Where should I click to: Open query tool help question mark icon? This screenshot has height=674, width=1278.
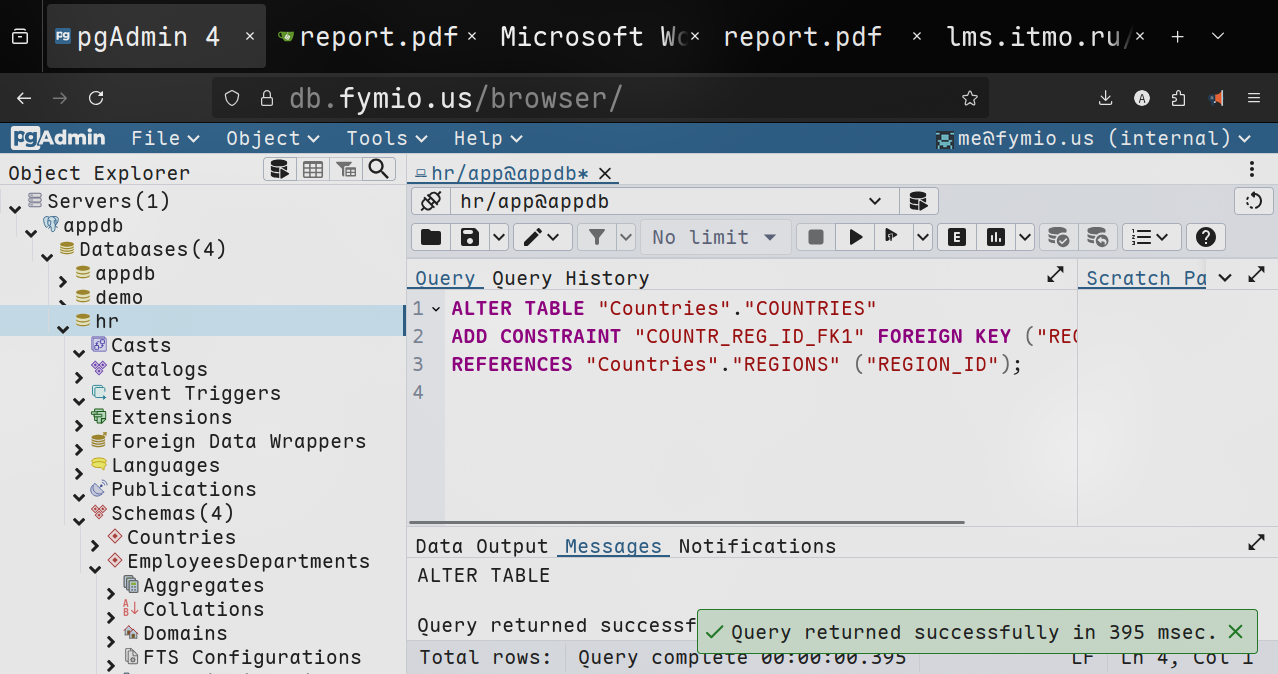point(1206,237)
